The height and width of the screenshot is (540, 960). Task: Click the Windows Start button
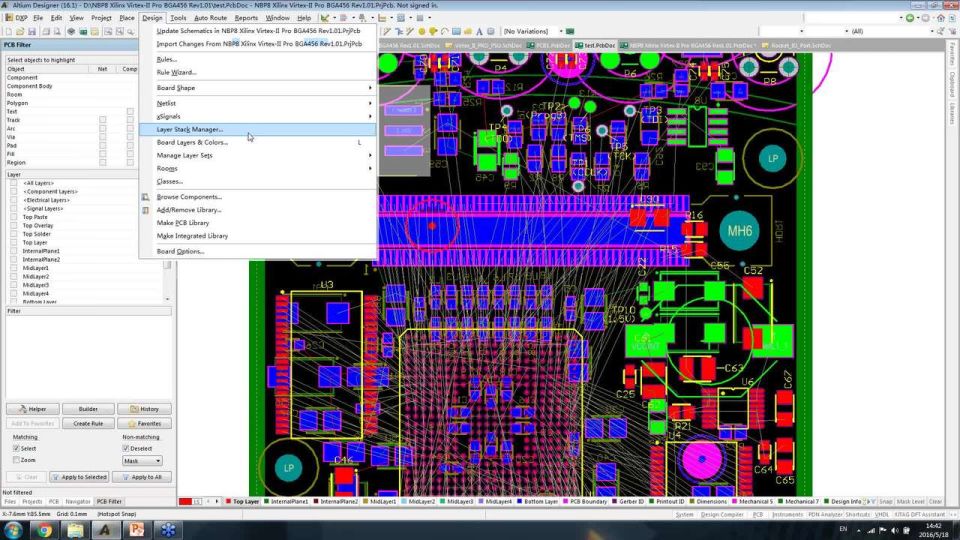pos(13,530)
